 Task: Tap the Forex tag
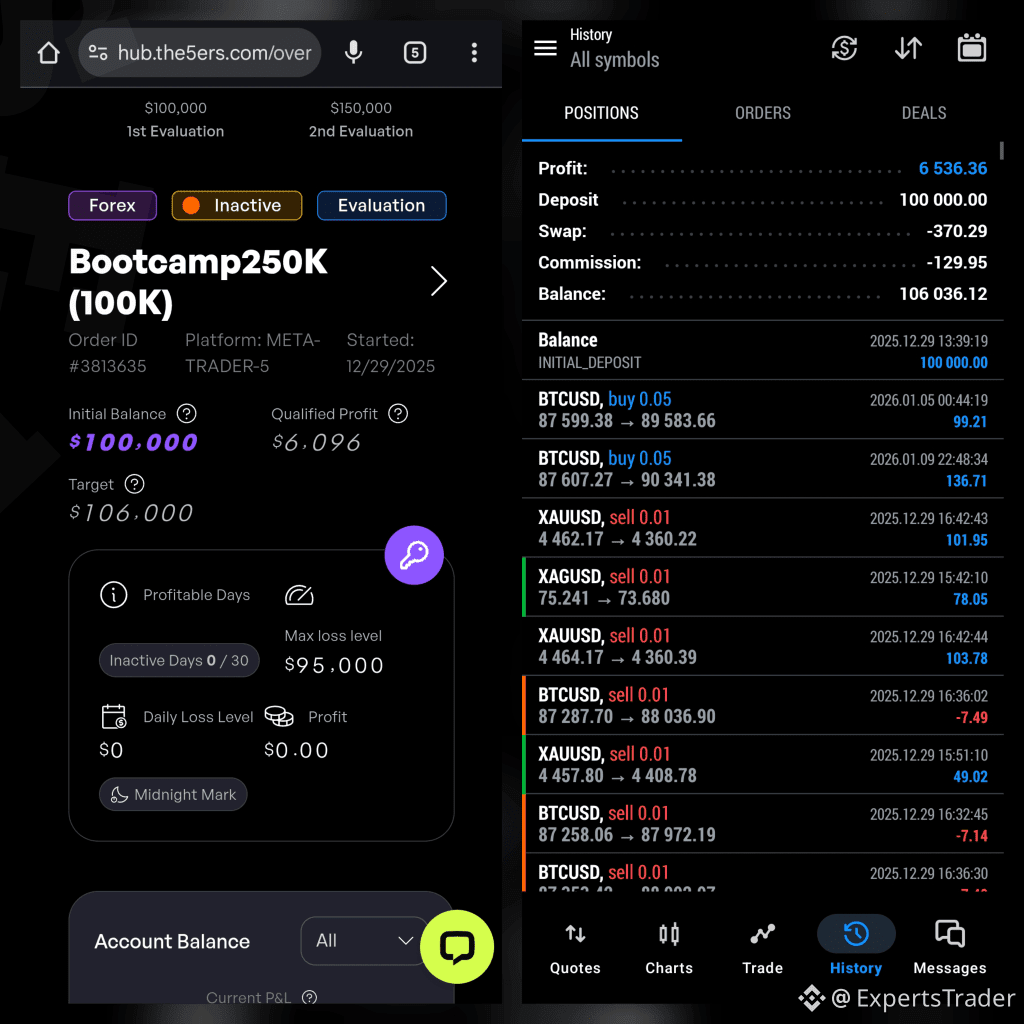click(x=112, y=206)
